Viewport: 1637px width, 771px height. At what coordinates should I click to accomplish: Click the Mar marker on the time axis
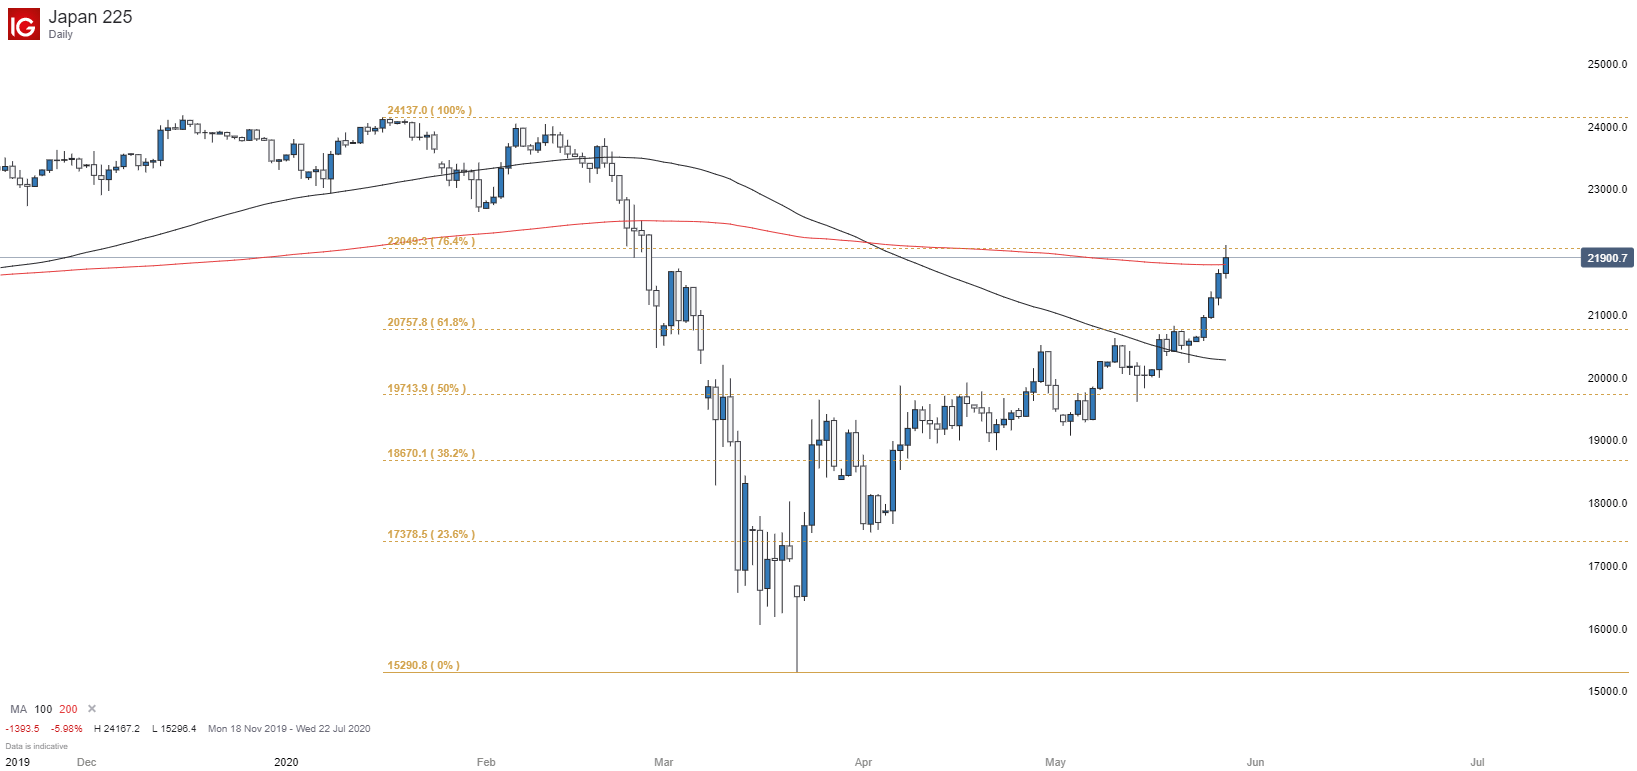tap(664, 762)
